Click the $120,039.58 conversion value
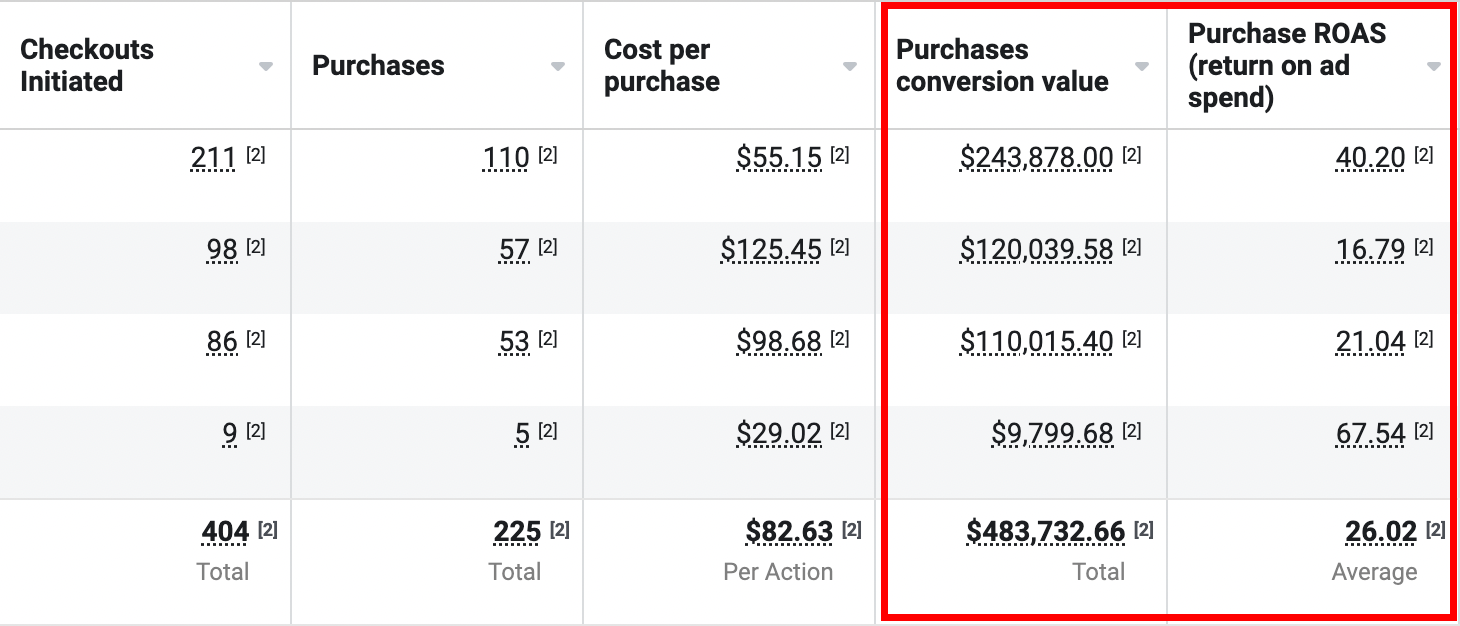 (x=1037, y=250)
